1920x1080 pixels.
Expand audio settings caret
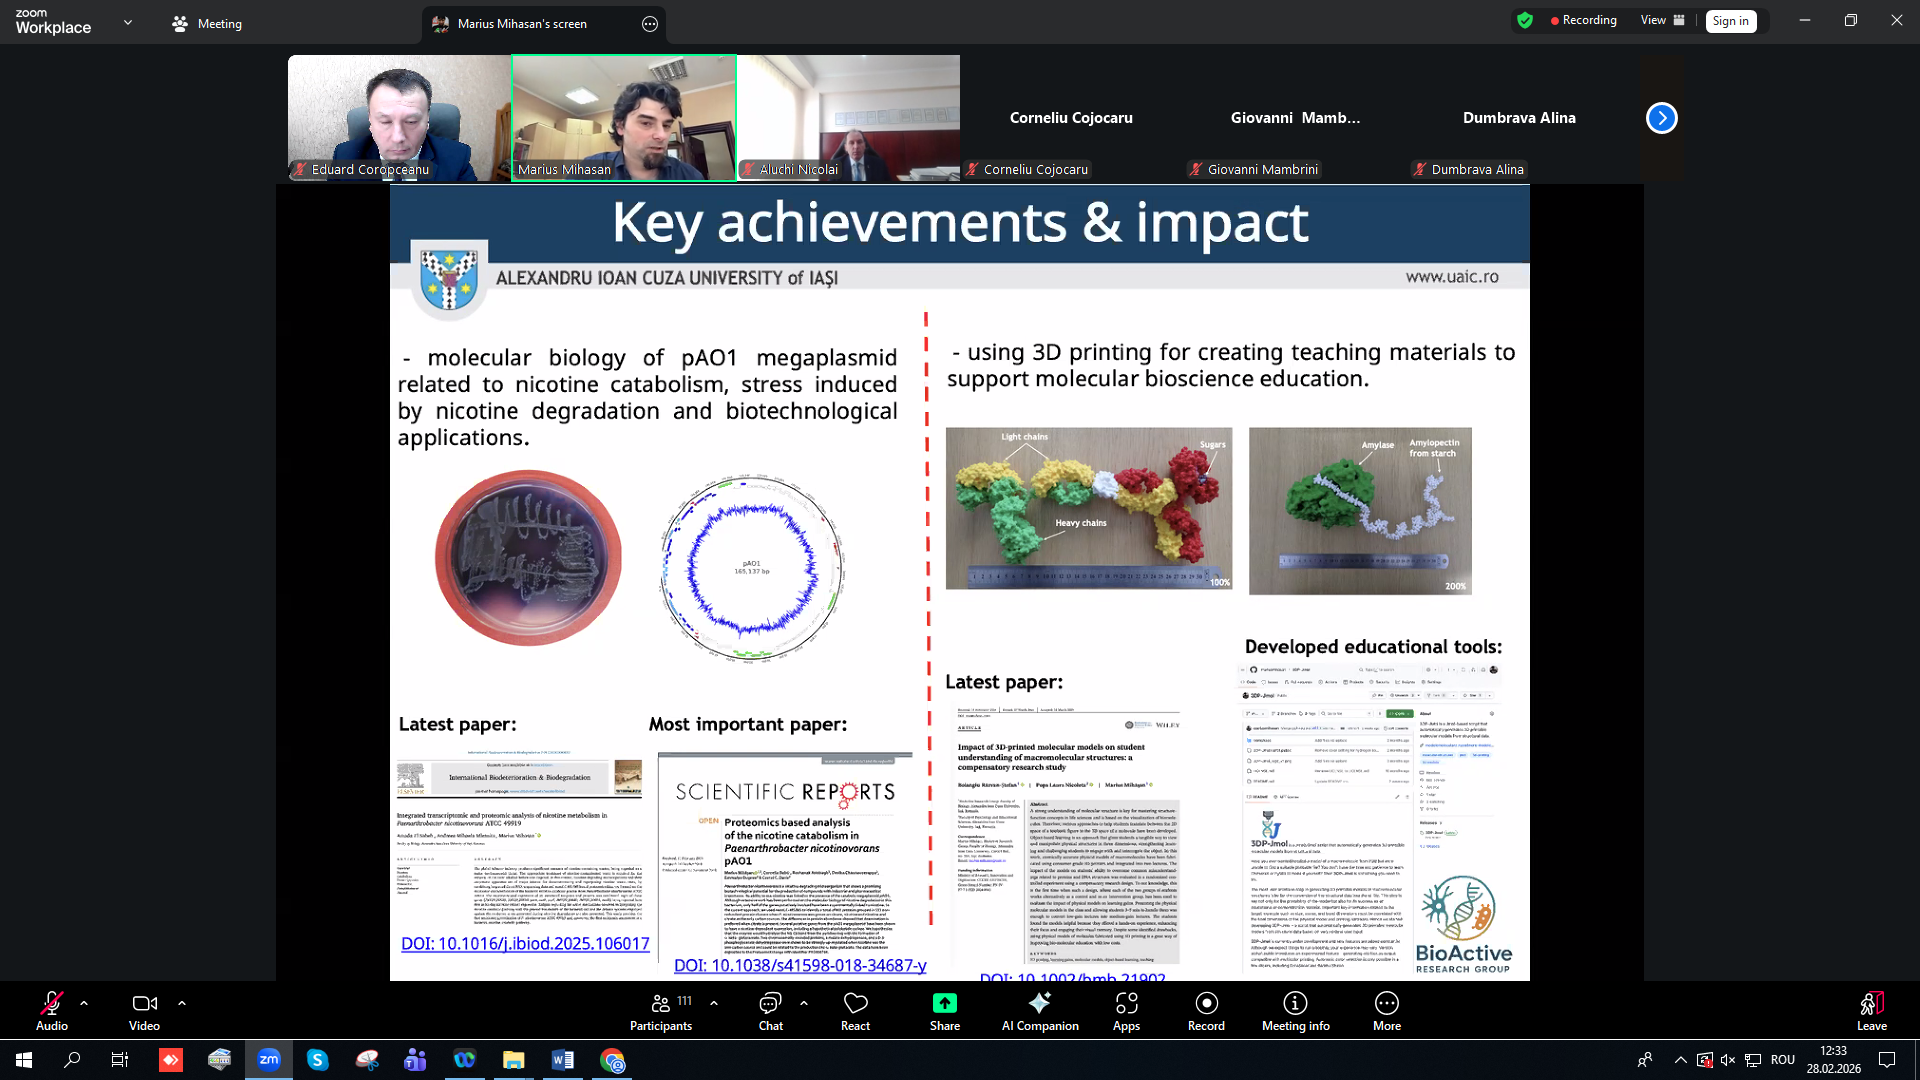click(x=84, y=1002)
